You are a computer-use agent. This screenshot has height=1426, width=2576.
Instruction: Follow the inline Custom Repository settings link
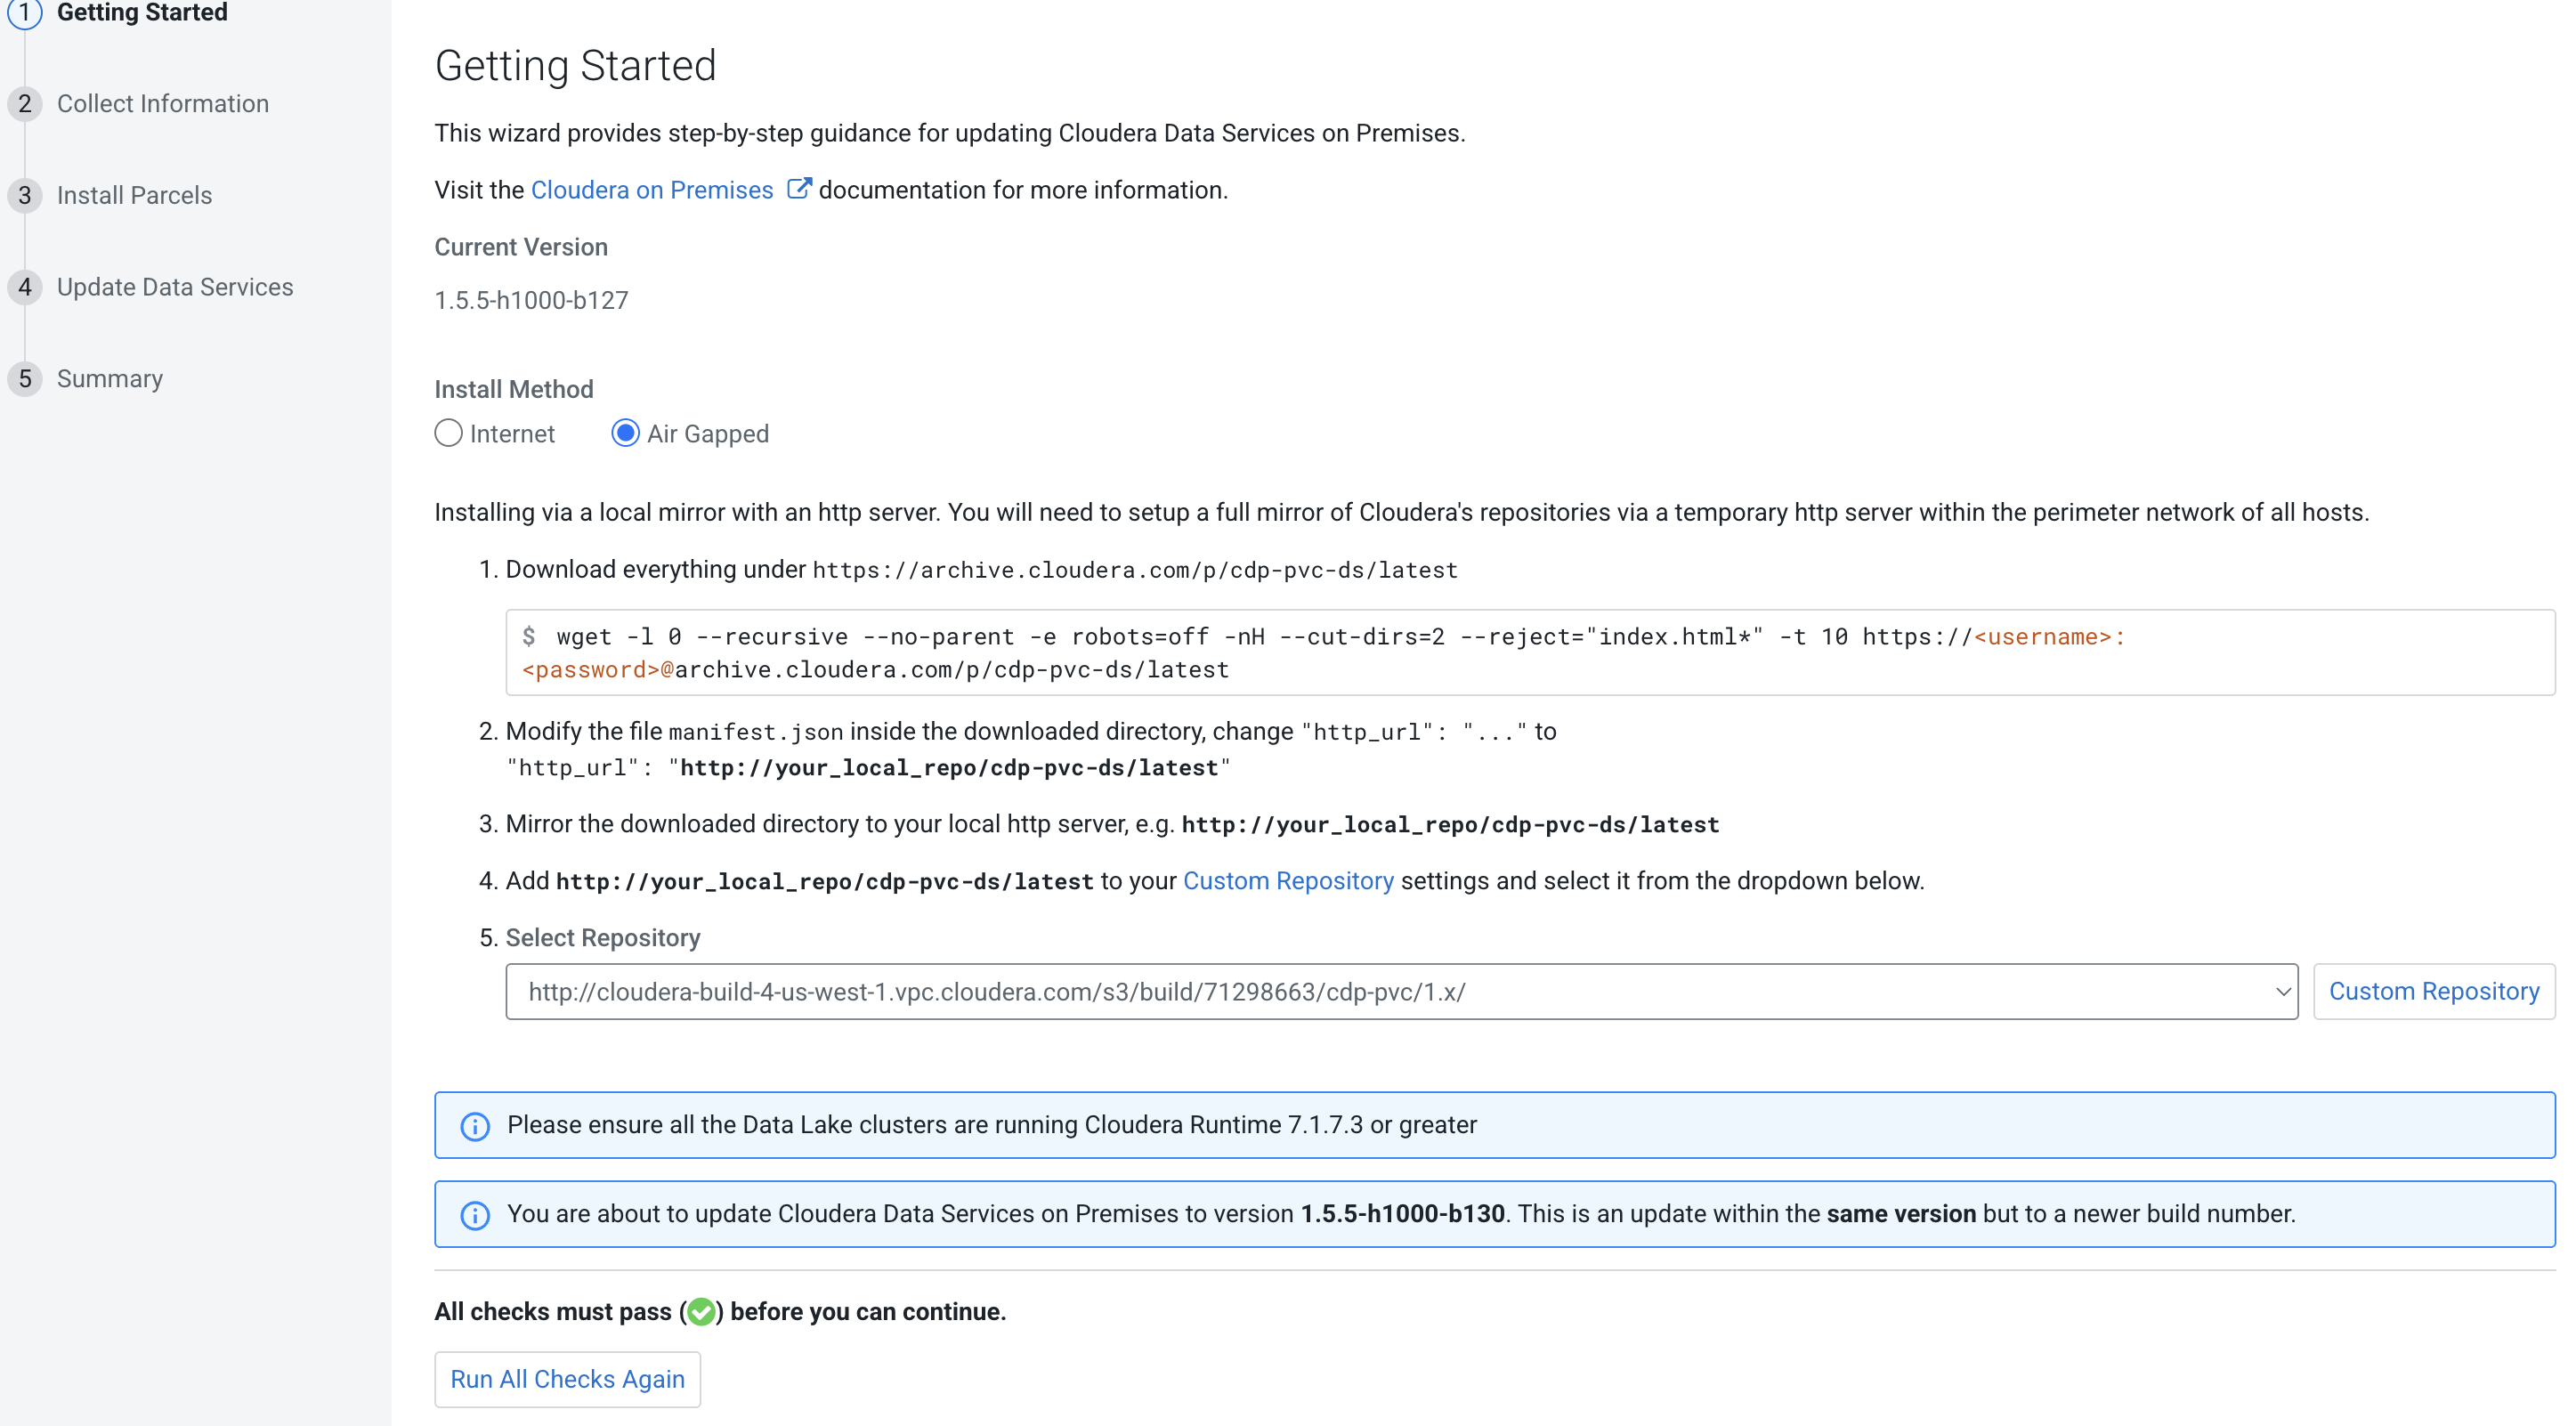[x=1288, y=881]
